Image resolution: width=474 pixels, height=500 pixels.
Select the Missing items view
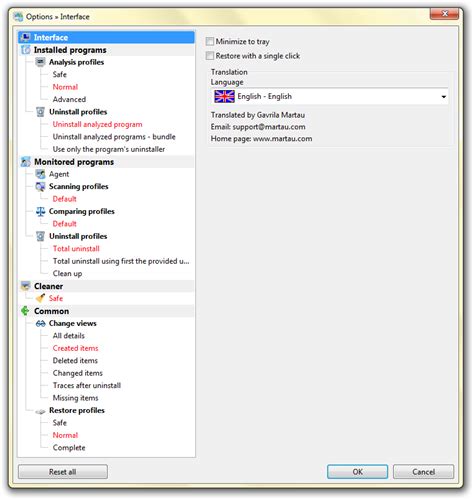75,398
